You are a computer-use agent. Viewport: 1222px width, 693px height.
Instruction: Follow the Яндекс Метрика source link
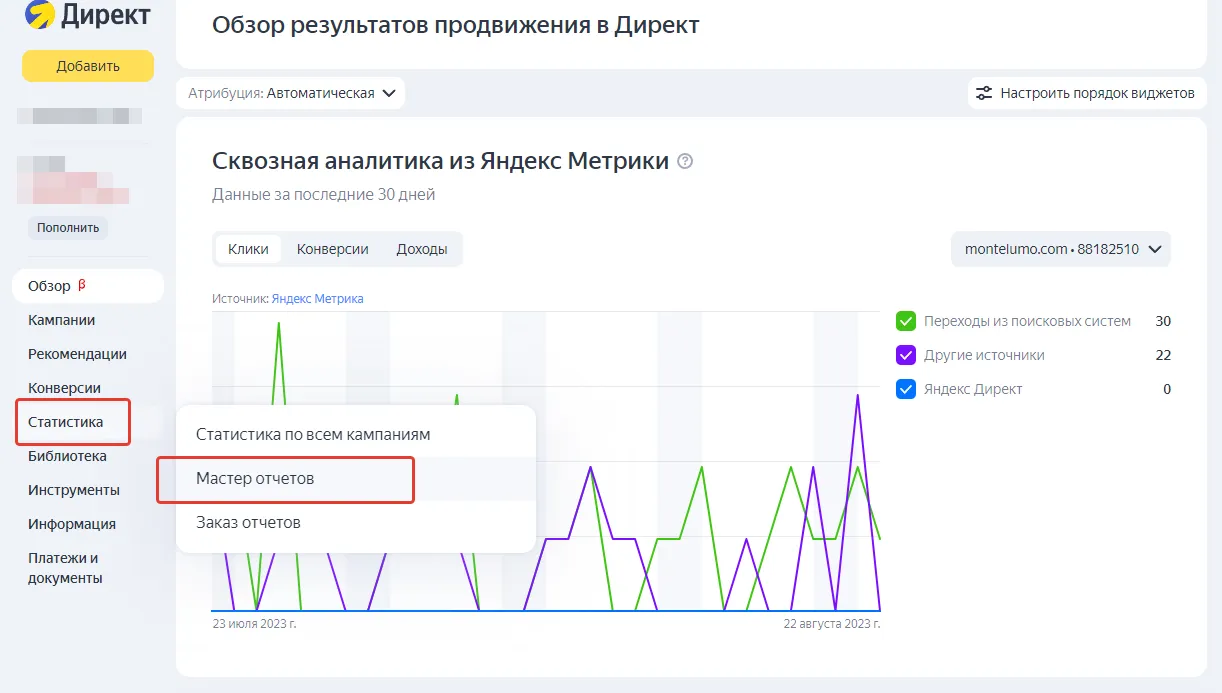coord(317,298)
